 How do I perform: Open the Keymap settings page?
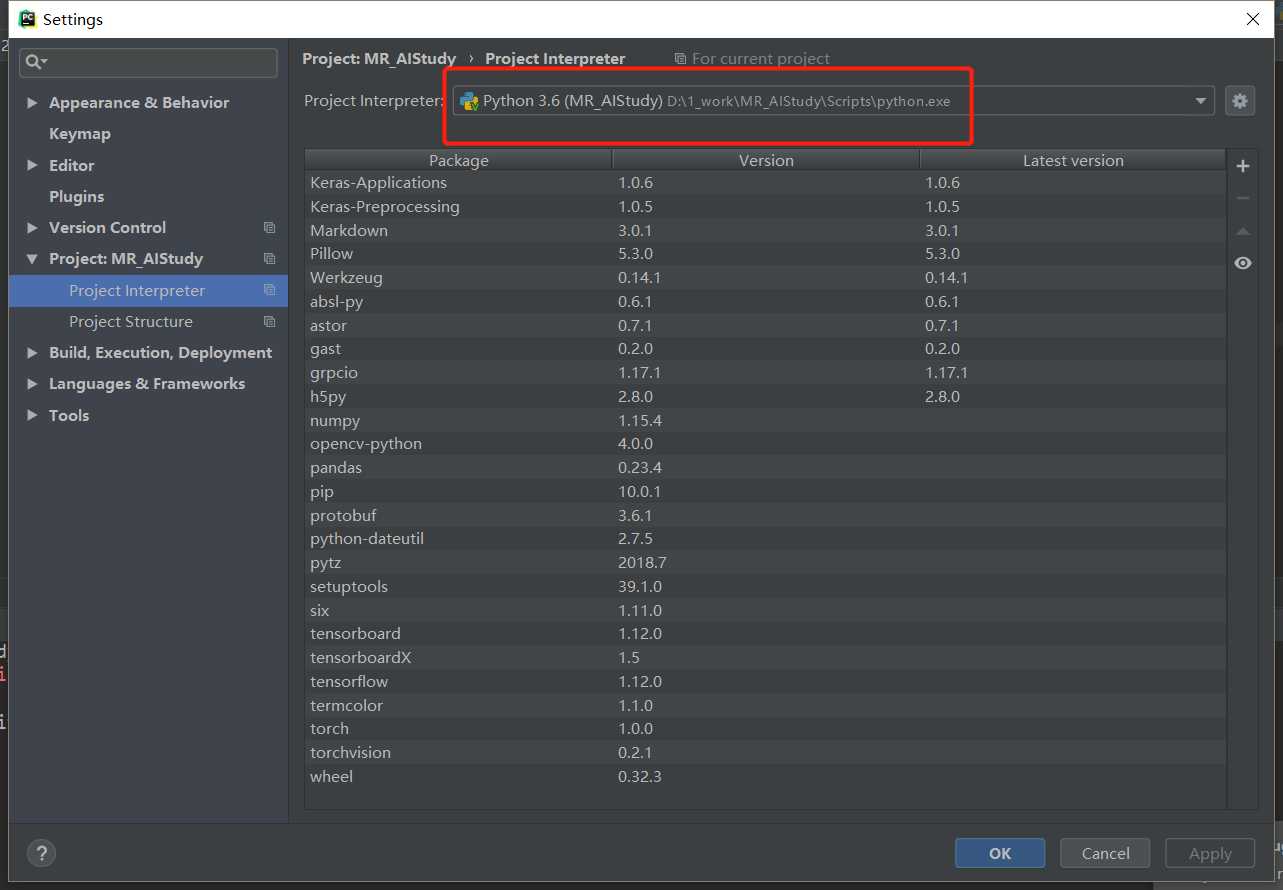(80, 134)
